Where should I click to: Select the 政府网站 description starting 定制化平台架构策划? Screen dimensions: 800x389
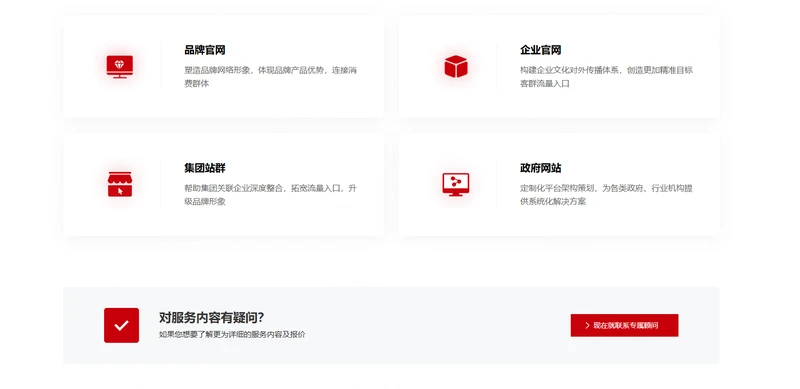(x=607, y=194)
